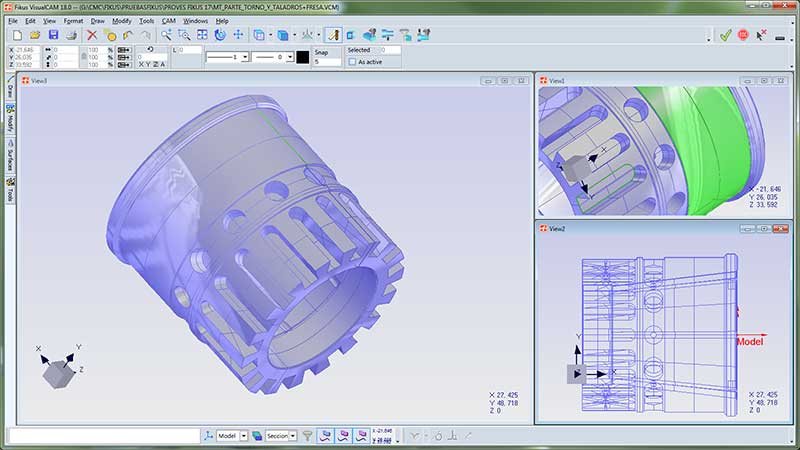The image size is (800, 450).
Task: Click the red stop icon
Action: tap(743, 35)
